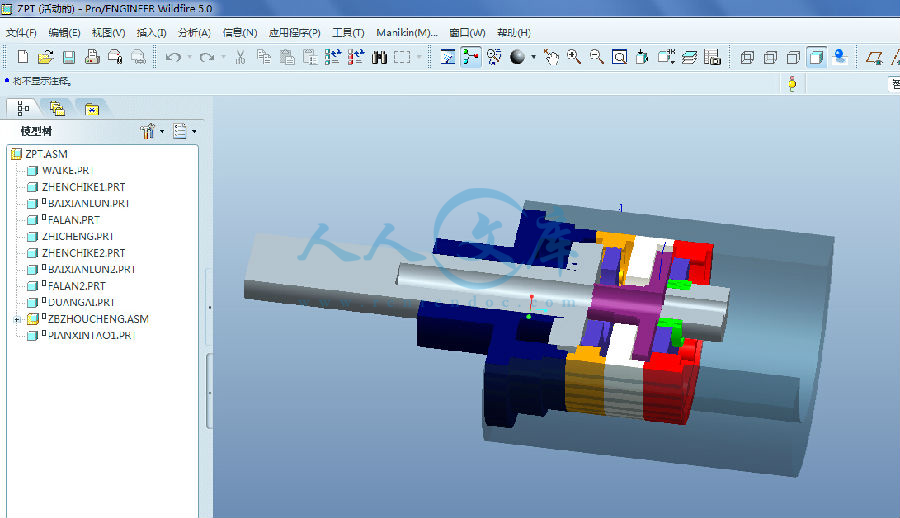Open the Redo history dropdown arrow

(x=223, y=57)
